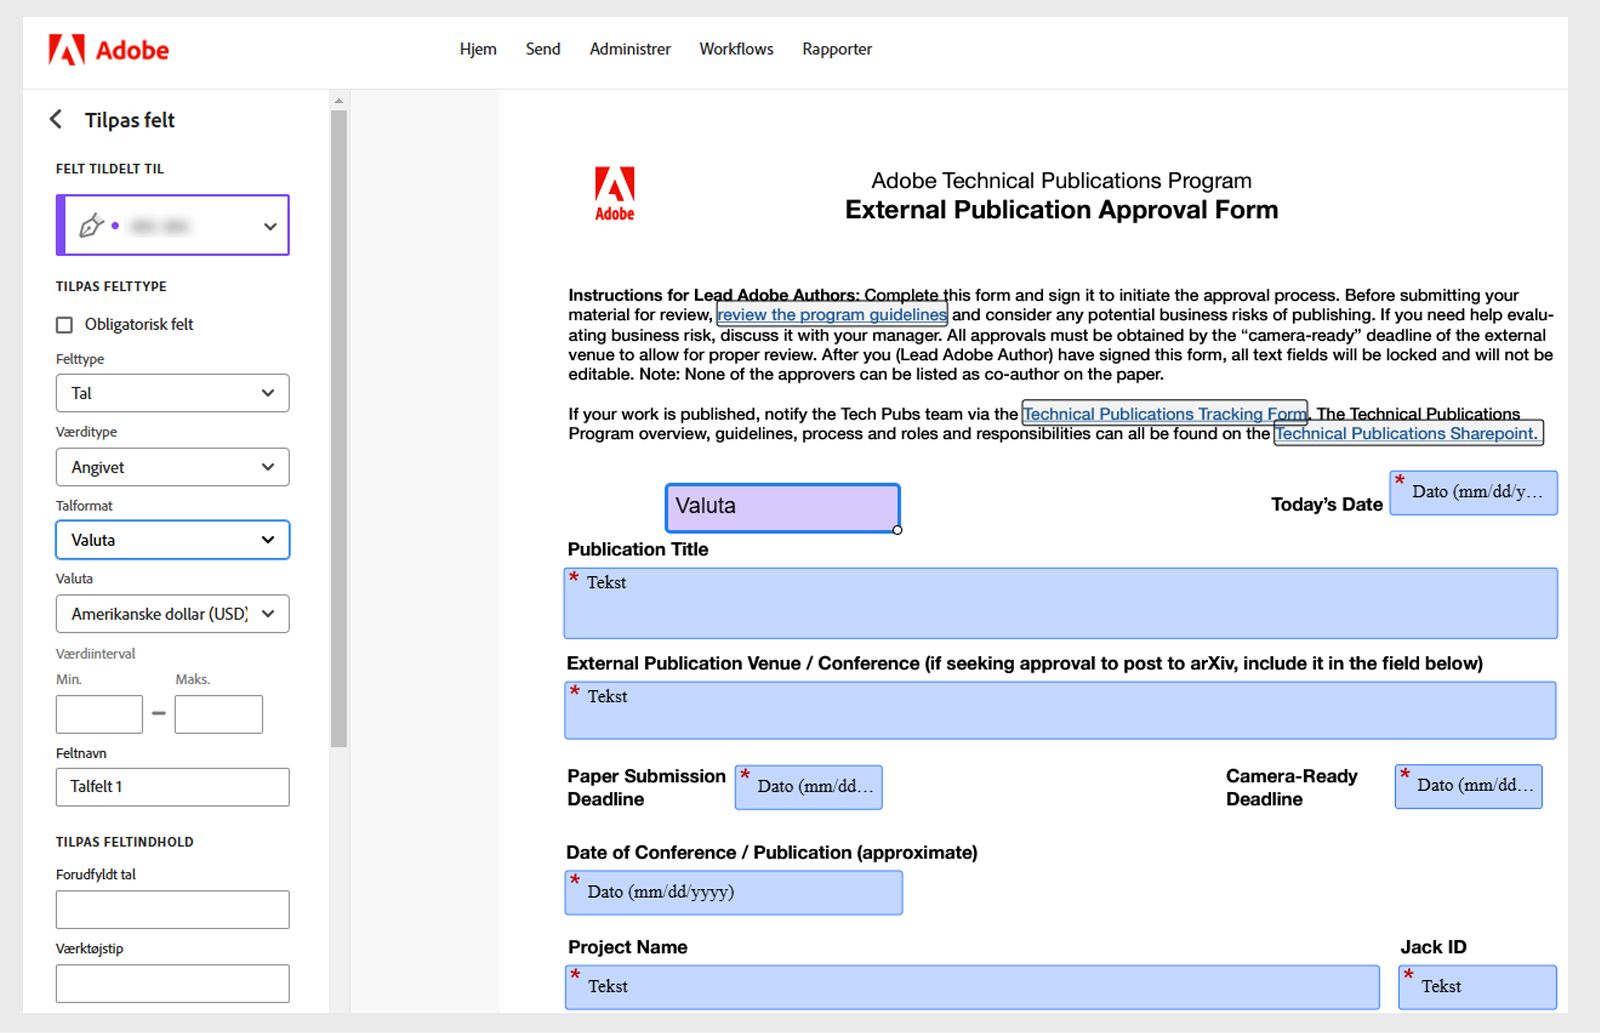Click the 'TILPAS FELTINDHOLD' section label
This screenshot has width=1600, height=1033.
click(x=125, y=842)
